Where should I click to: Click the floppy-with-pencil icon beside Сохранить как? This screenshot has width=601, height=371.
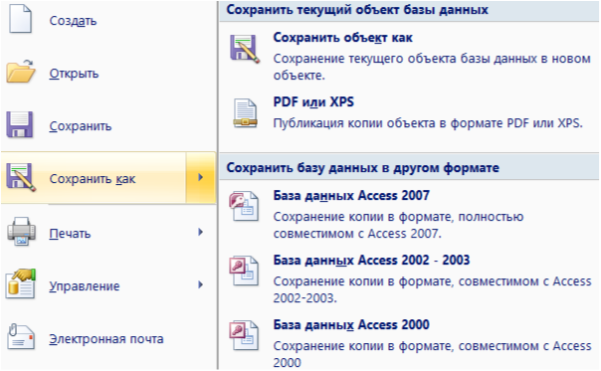coord(21,177)
